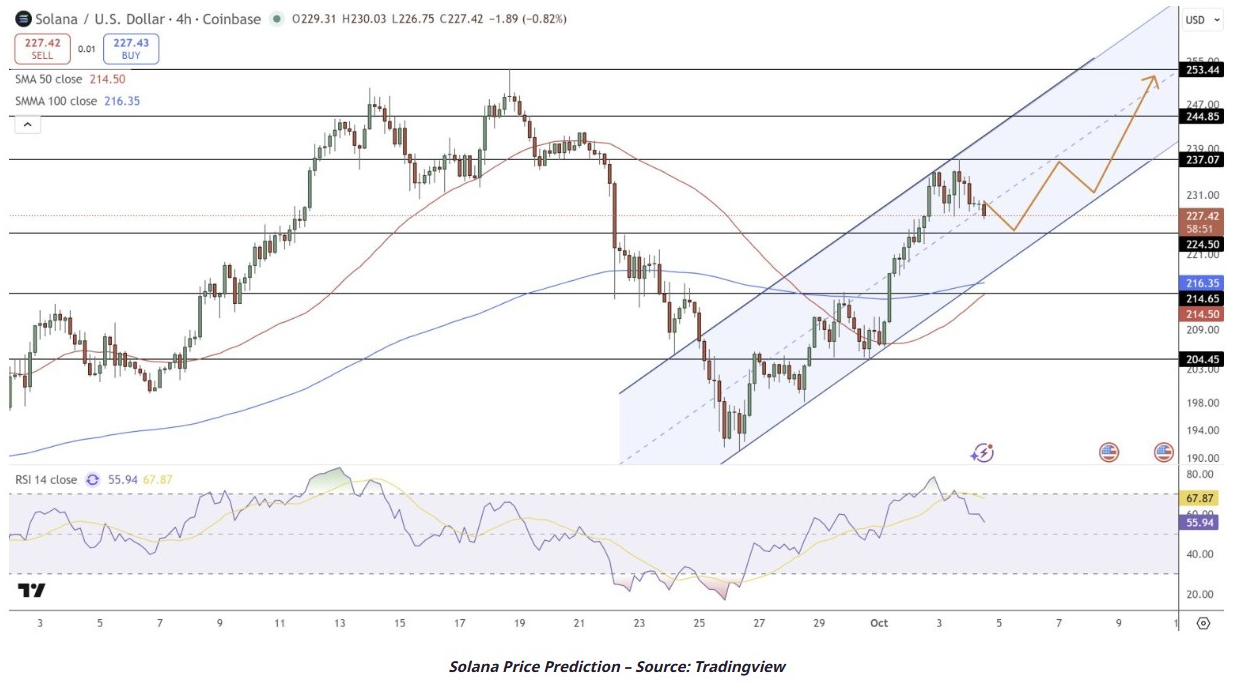The image size is (1248, 687).
Task: Select the SMMA 100 close indicator legend
Action: (56, 101)
